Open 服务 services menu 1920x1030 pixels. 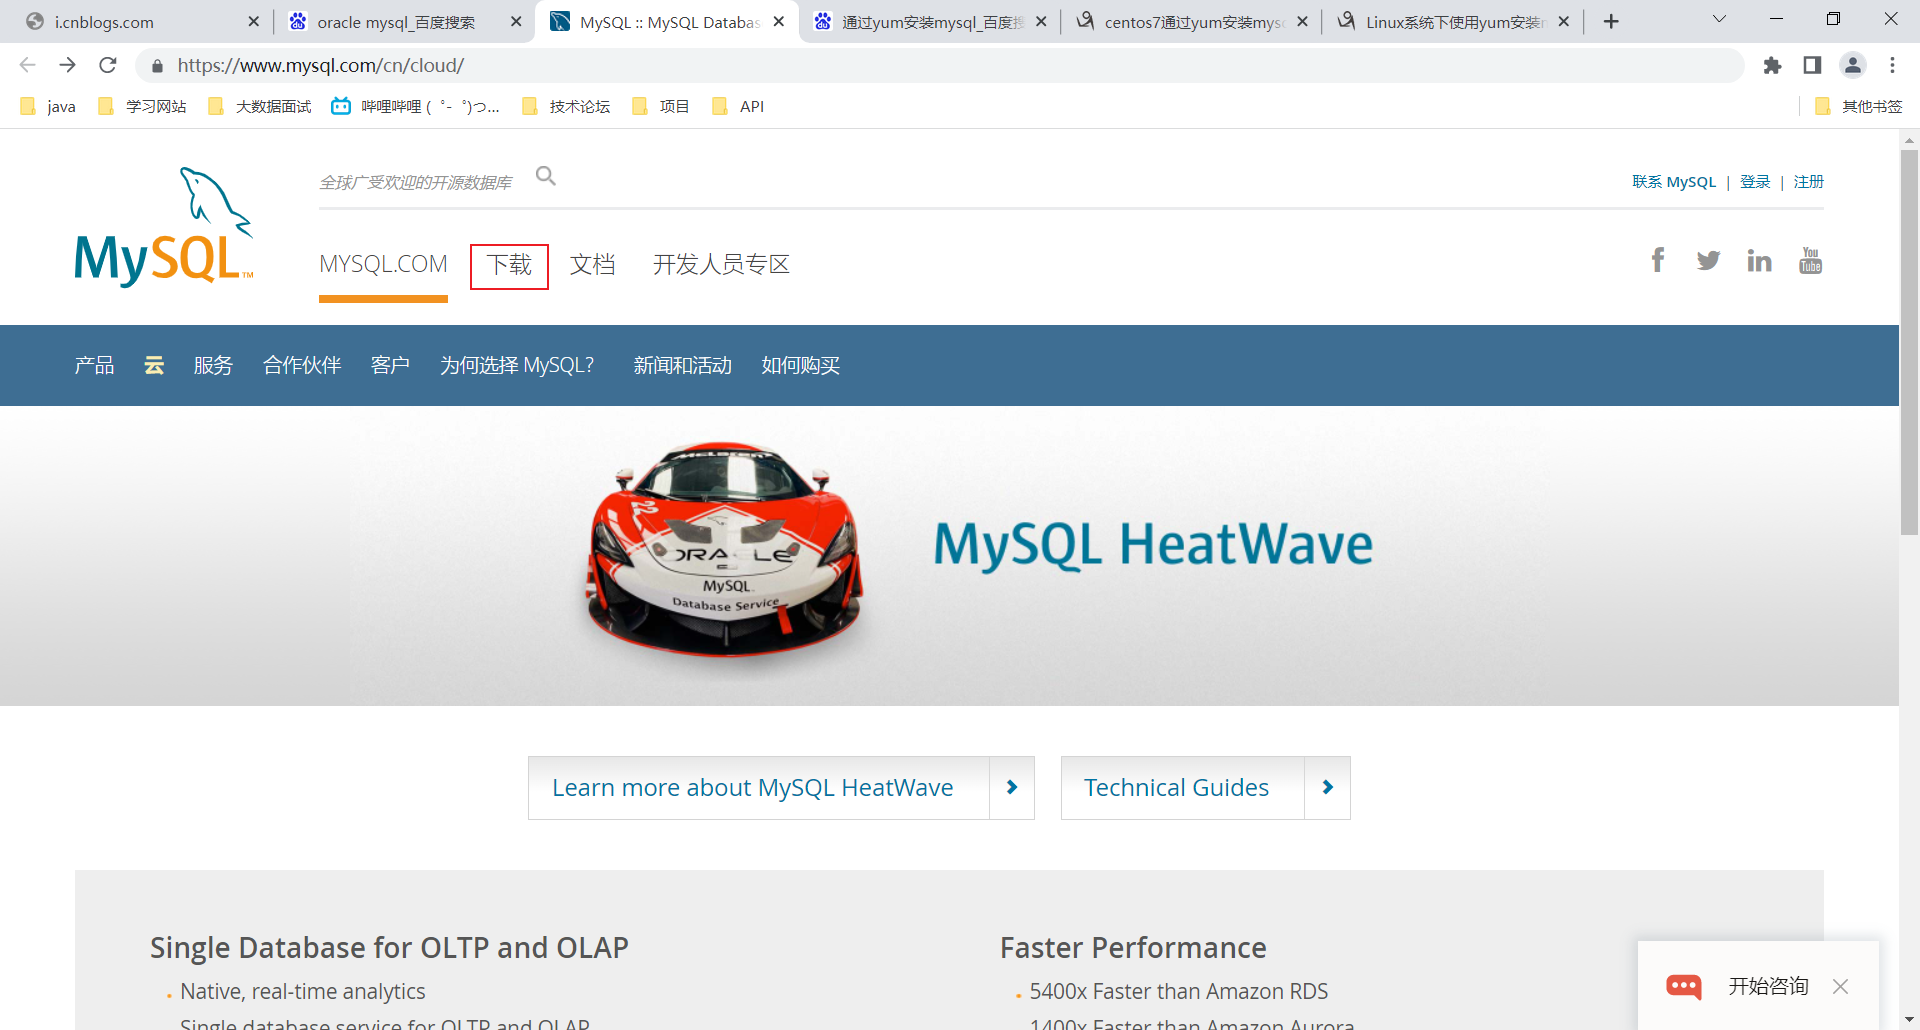tap(213, 366)
